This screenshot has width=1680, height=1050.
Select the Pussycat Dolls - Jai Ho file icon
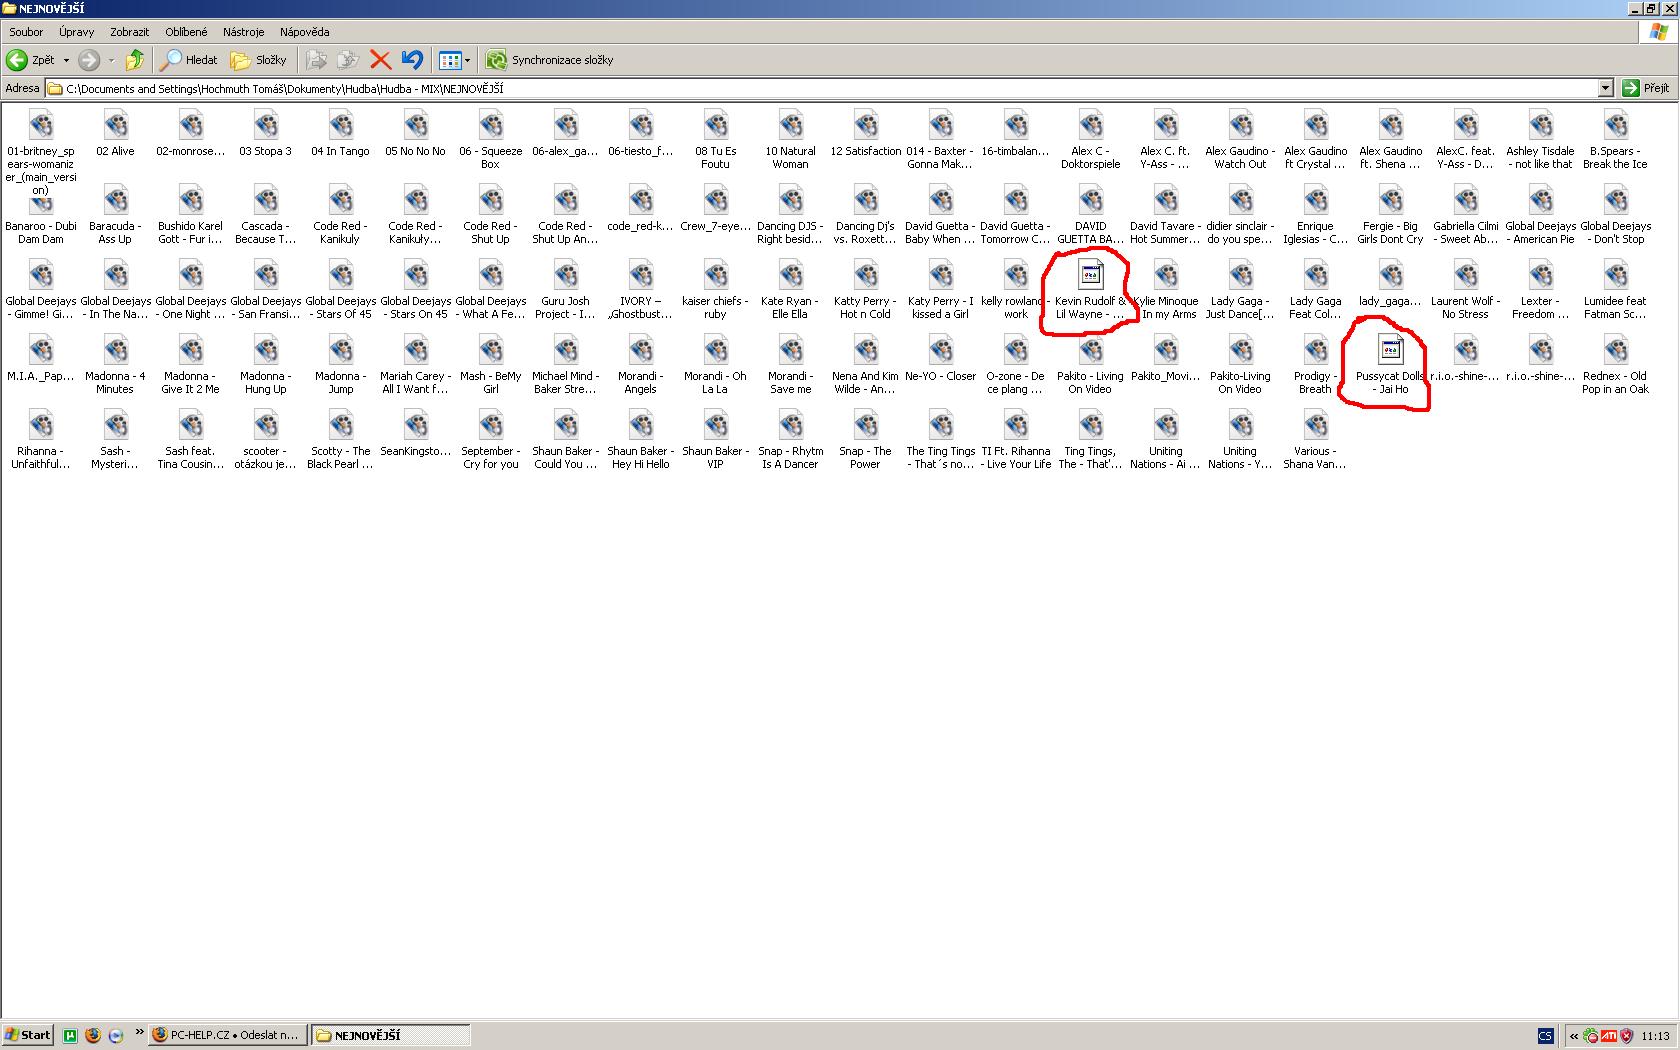click(1390, 349)
